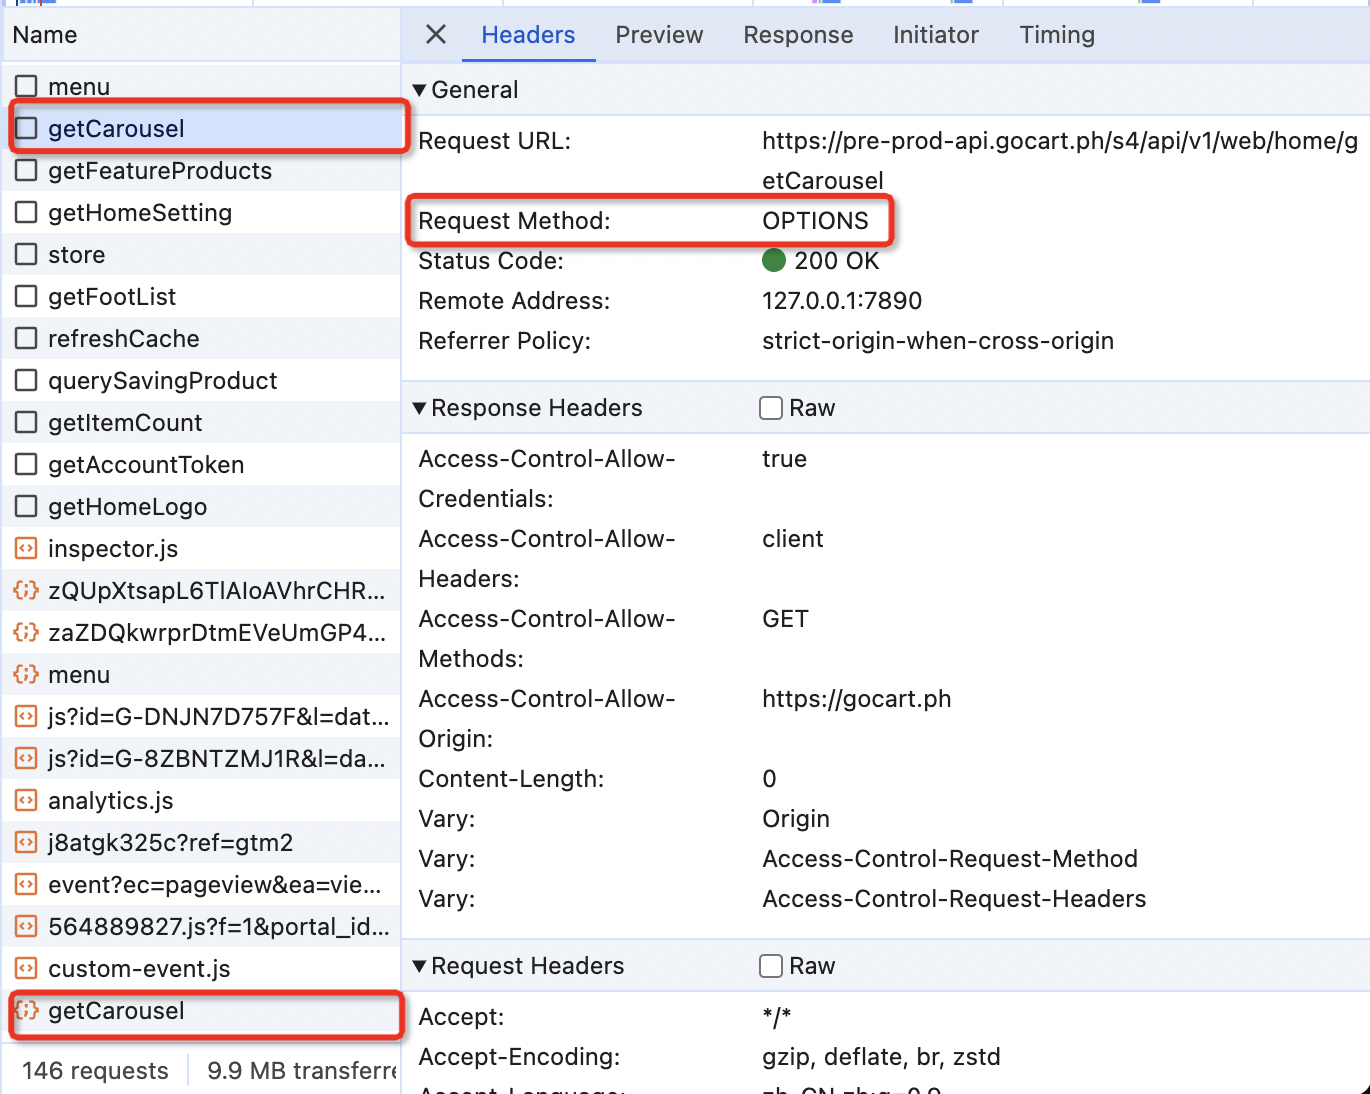Click script icon beside 564889827.js
The height and width of the screenshot is (1094, 1370).
click(26, 927)
